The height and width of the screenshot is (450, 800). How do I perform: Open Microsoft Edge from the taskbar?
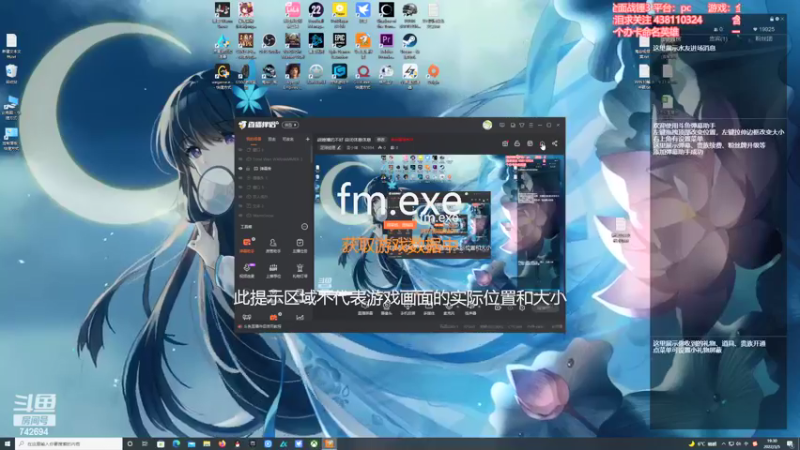click(176, 444)
